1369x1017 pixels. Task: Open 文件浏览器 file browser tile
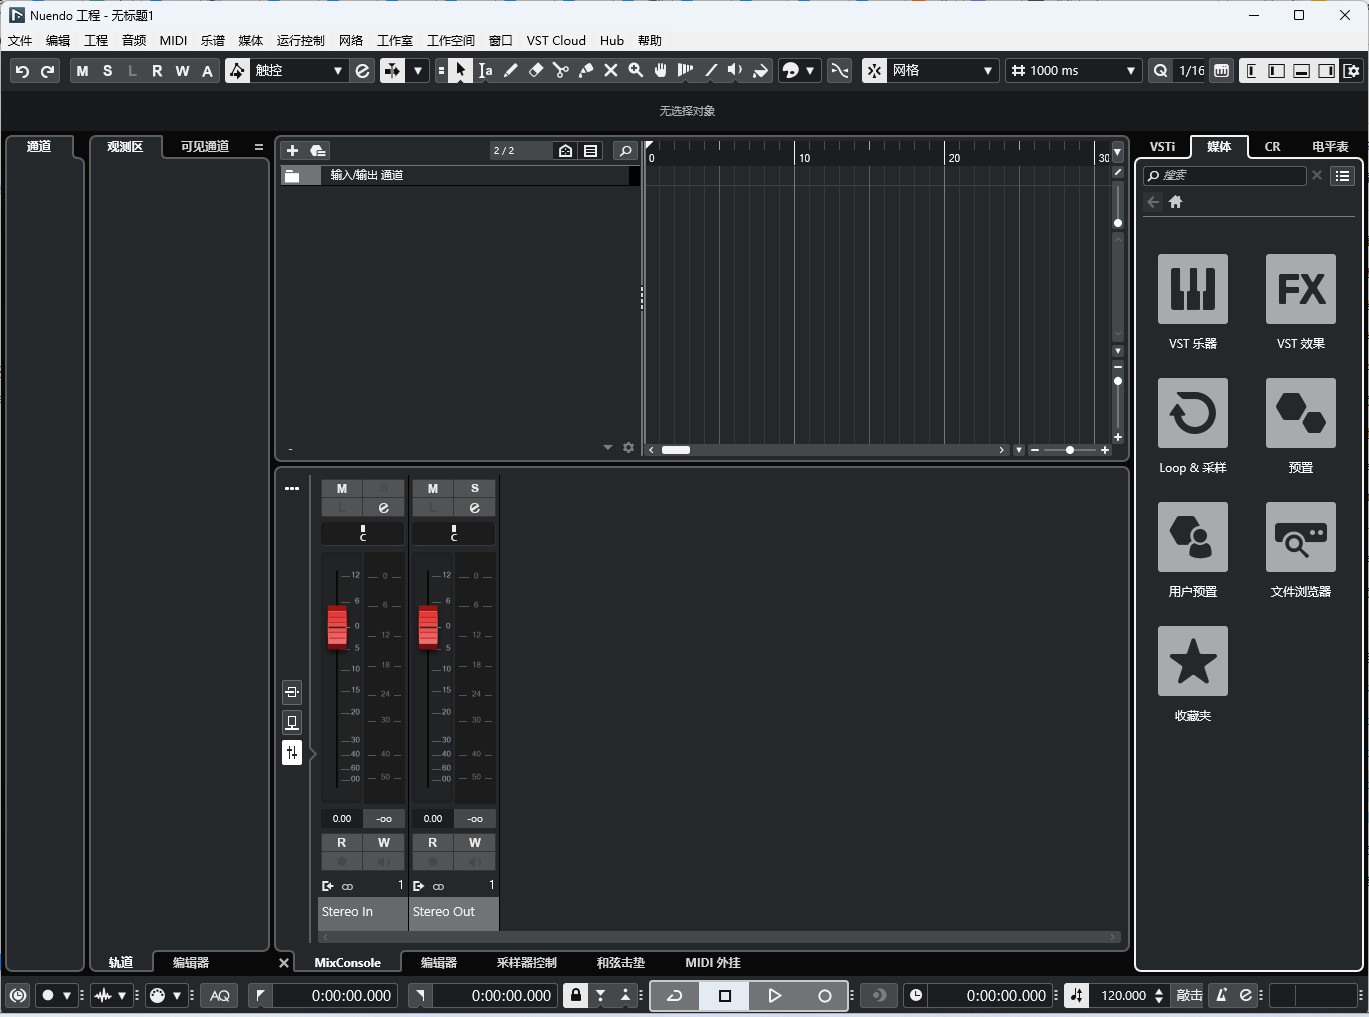click(1301, 537)
